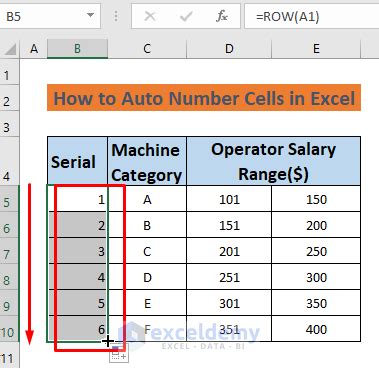
Task: Select machine category cell D
Action: click(147, 277)
